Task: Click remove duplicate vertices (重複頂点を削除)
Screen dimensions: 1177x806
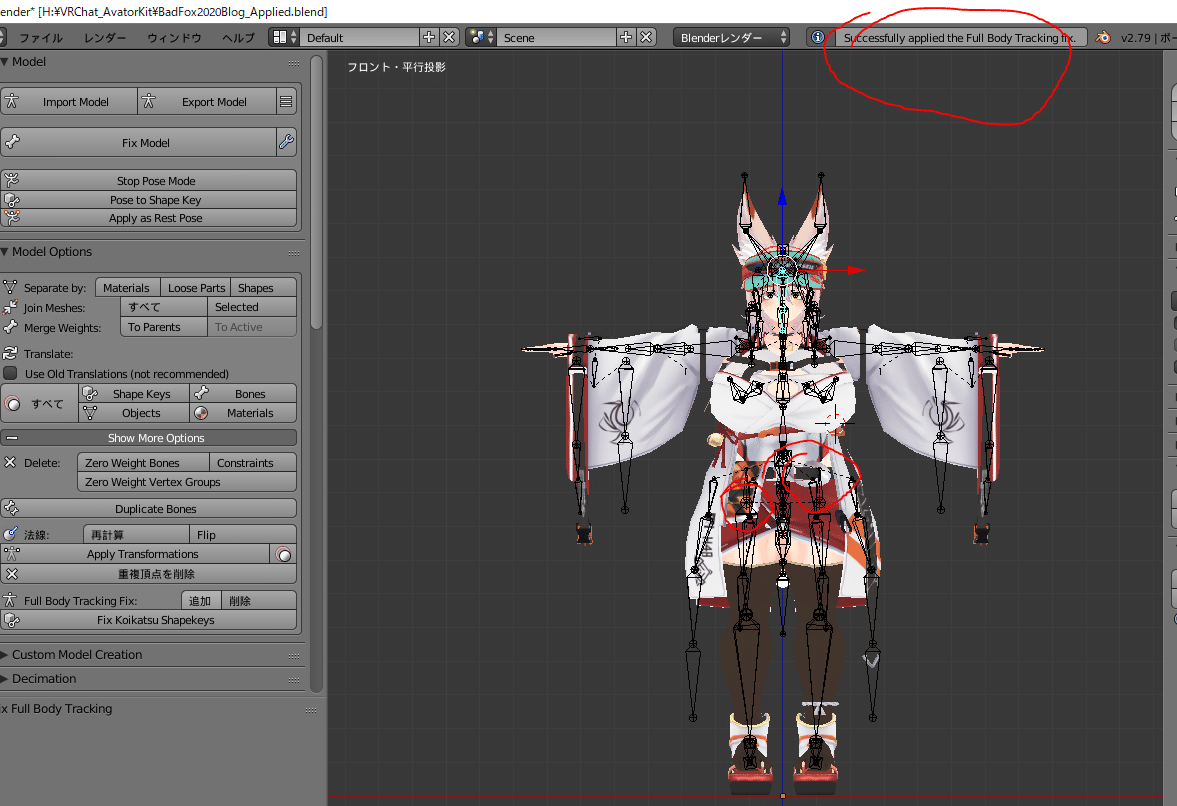Action: (149, 574)
